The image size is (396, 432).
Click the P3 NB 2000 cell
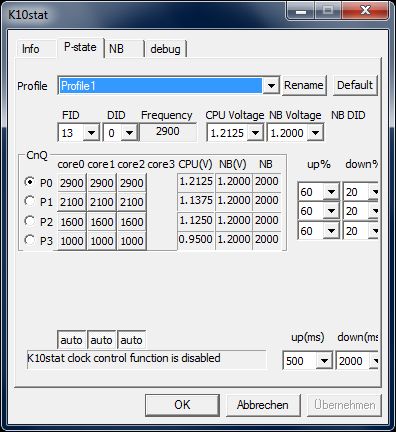[x=267, y=240]
